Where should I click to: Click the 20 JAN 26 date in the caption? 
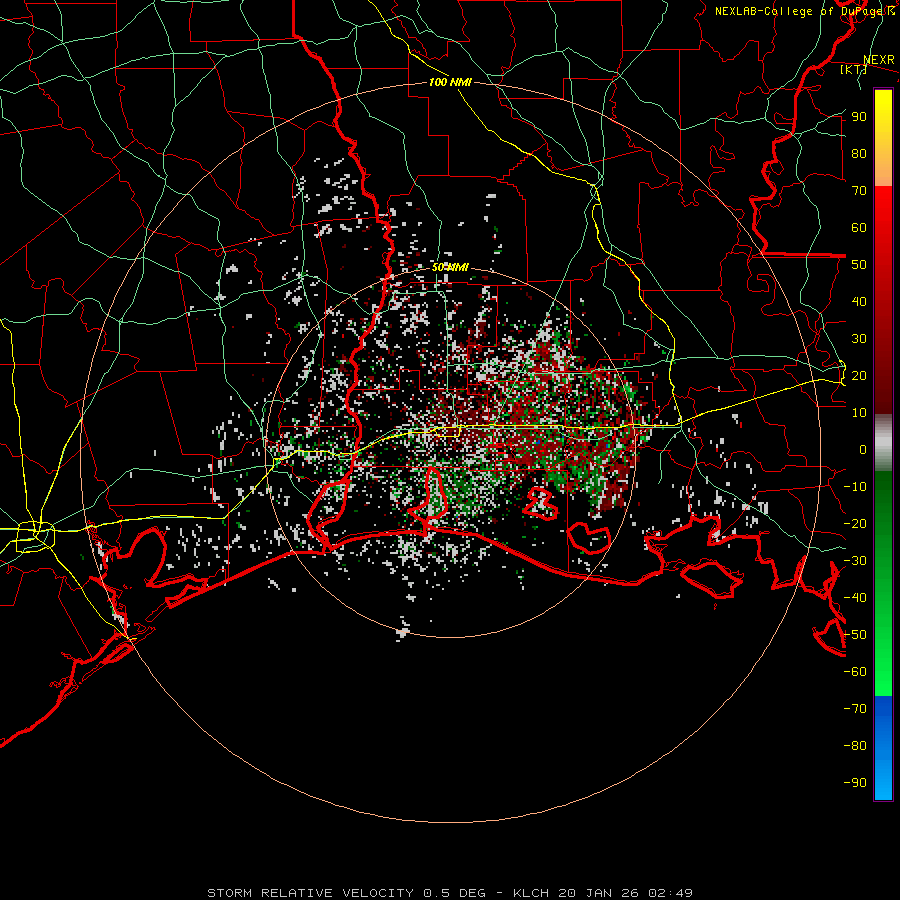click(599, 893)
